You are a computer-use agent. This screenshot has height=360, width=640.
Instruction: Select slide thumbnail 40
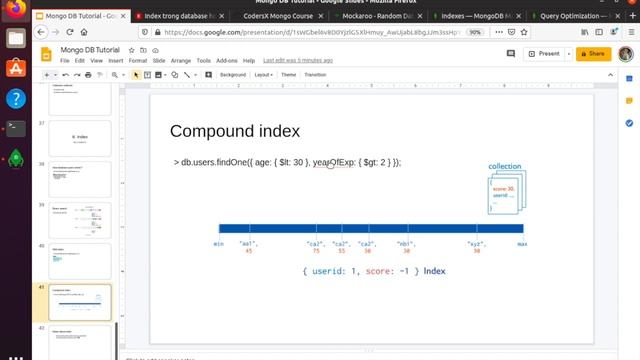[80, 261]
